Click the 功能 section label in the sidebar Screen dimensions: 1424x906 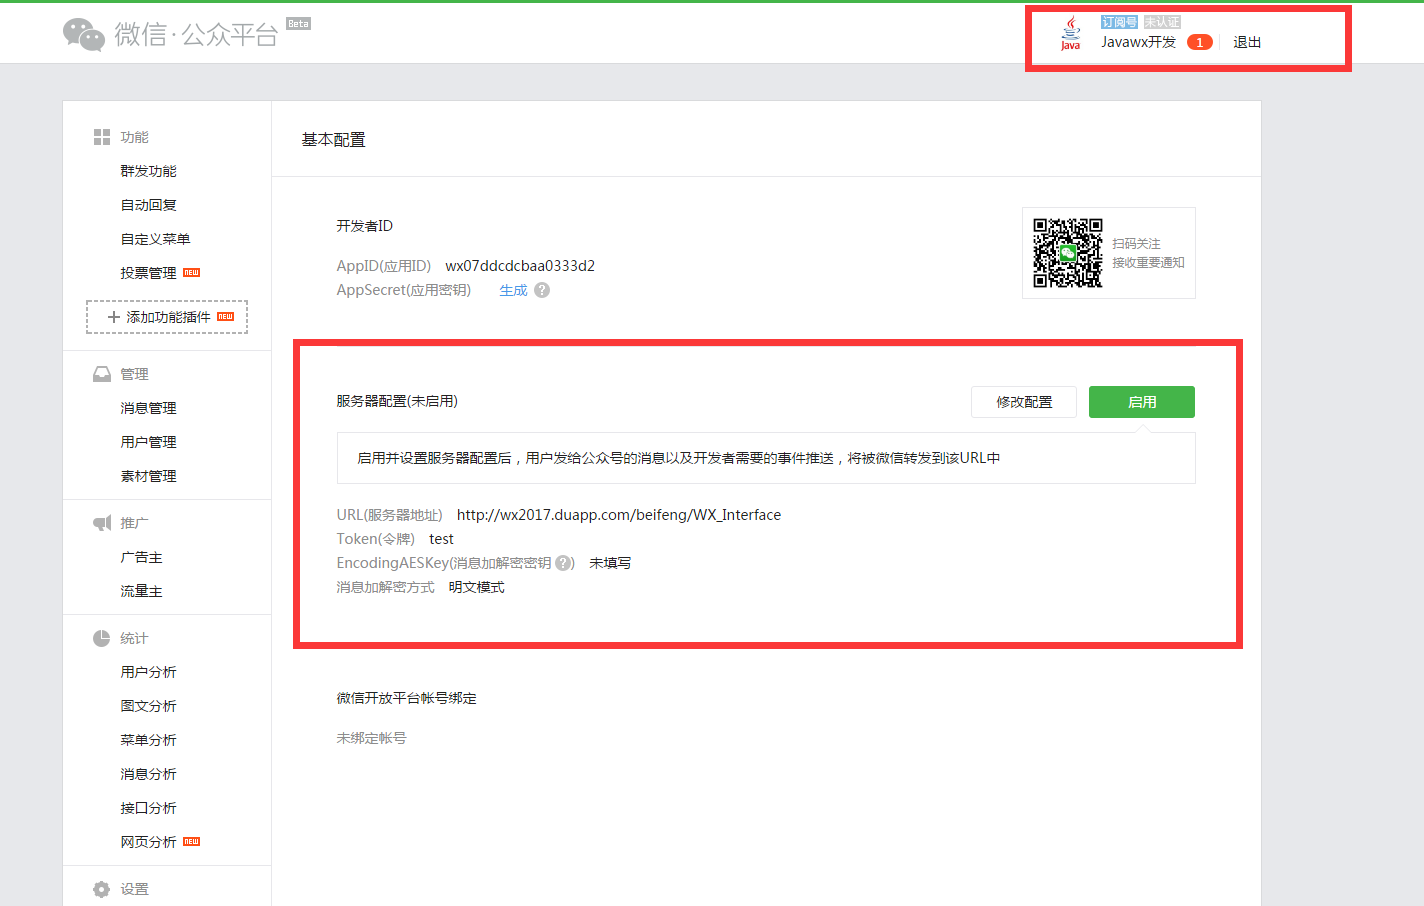(134, 137)
